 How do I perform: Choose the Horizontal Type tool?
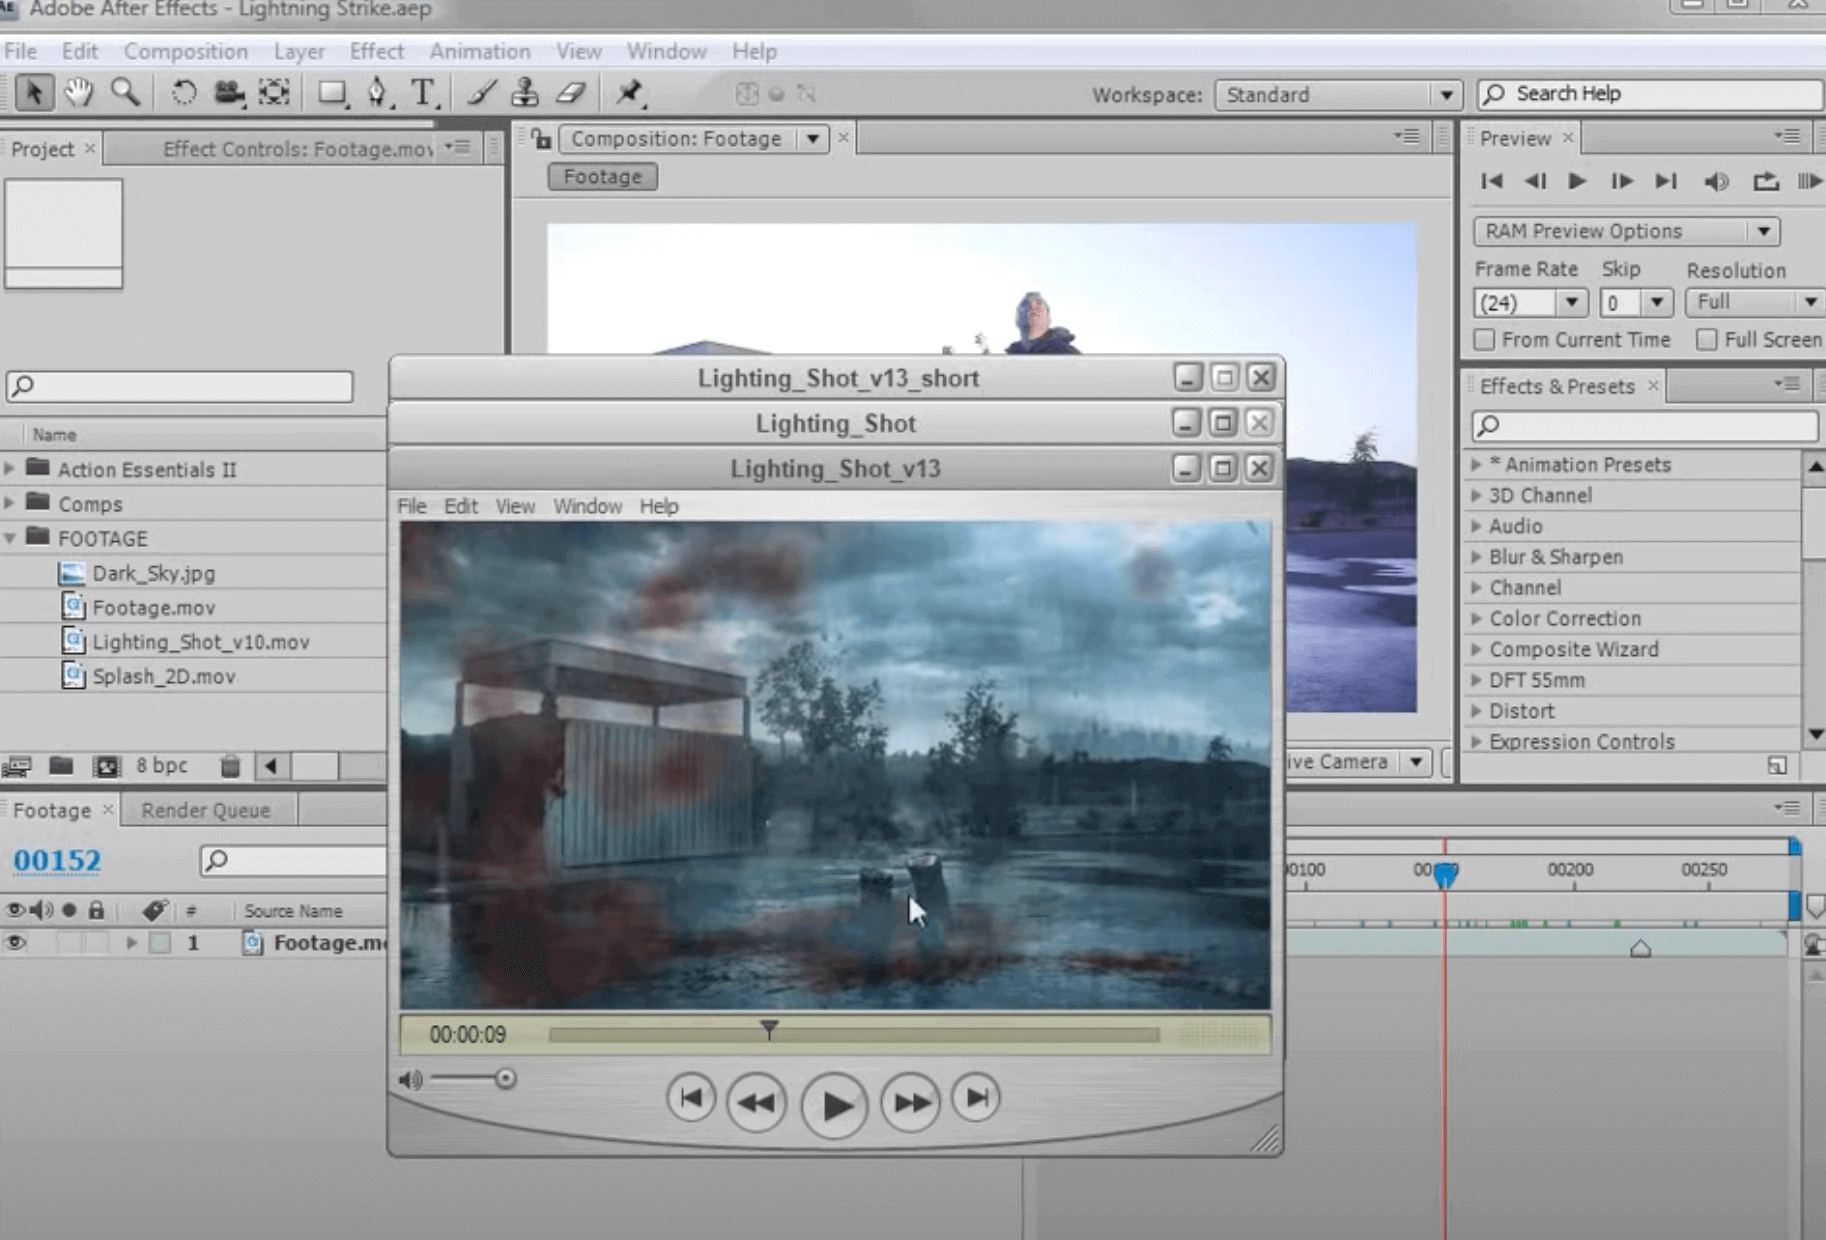[424, 92]
